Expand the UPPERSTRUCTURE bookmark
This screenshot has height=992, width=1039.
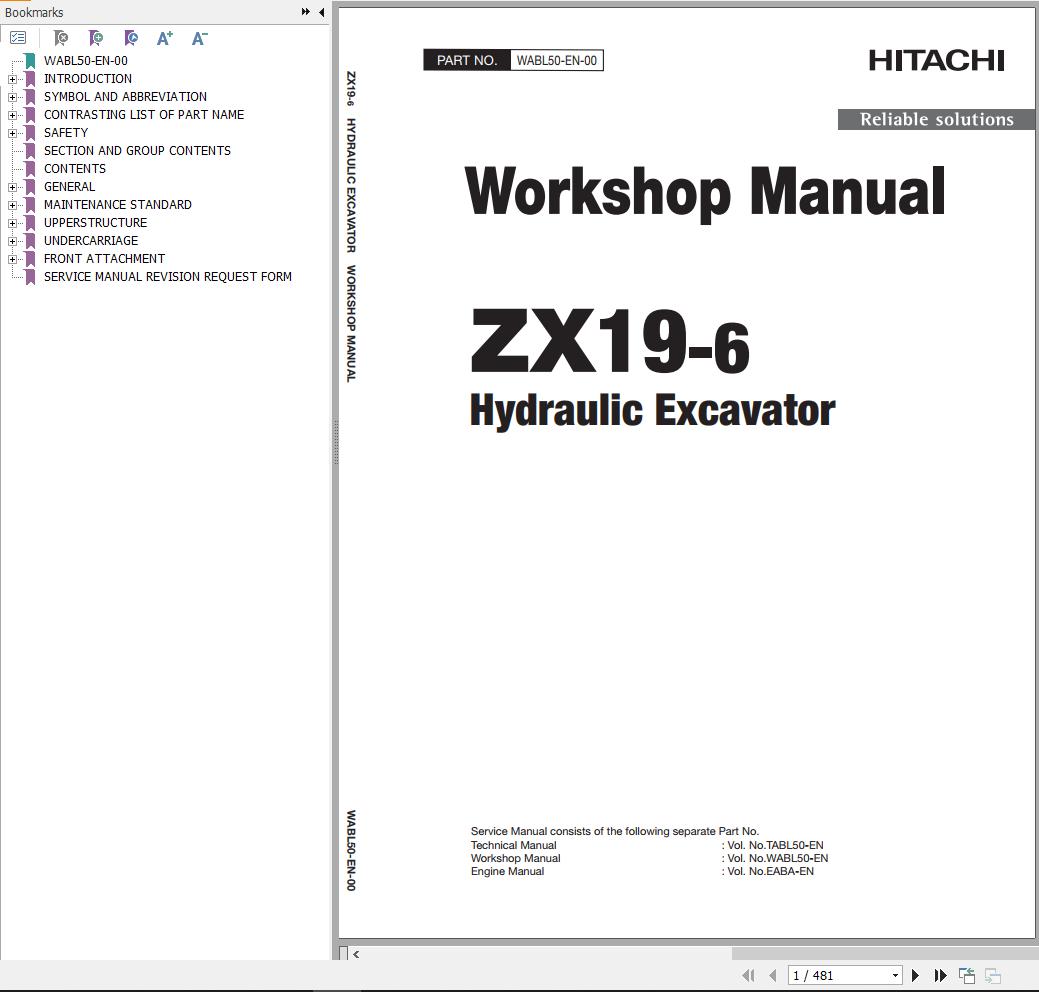12,223
